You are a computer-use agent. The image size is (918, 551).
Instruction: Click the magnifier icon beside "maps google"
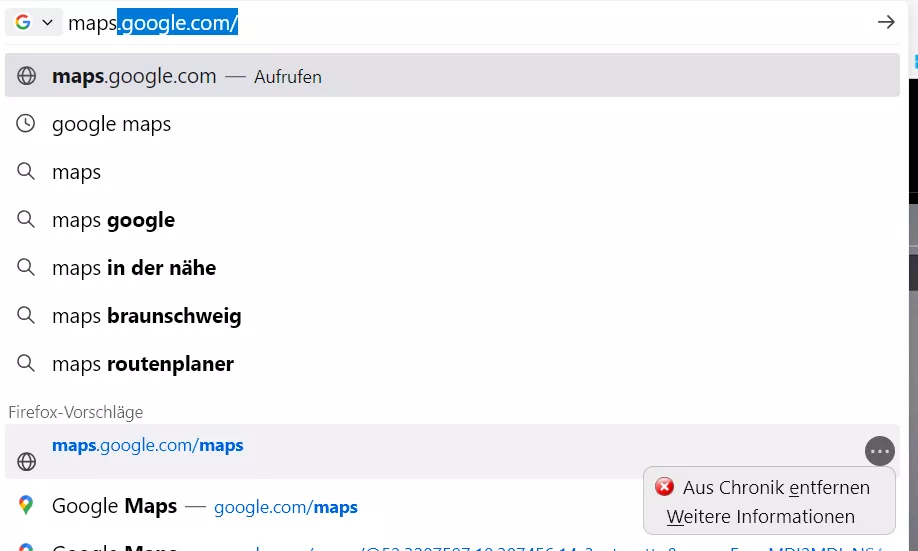point(27,220)
